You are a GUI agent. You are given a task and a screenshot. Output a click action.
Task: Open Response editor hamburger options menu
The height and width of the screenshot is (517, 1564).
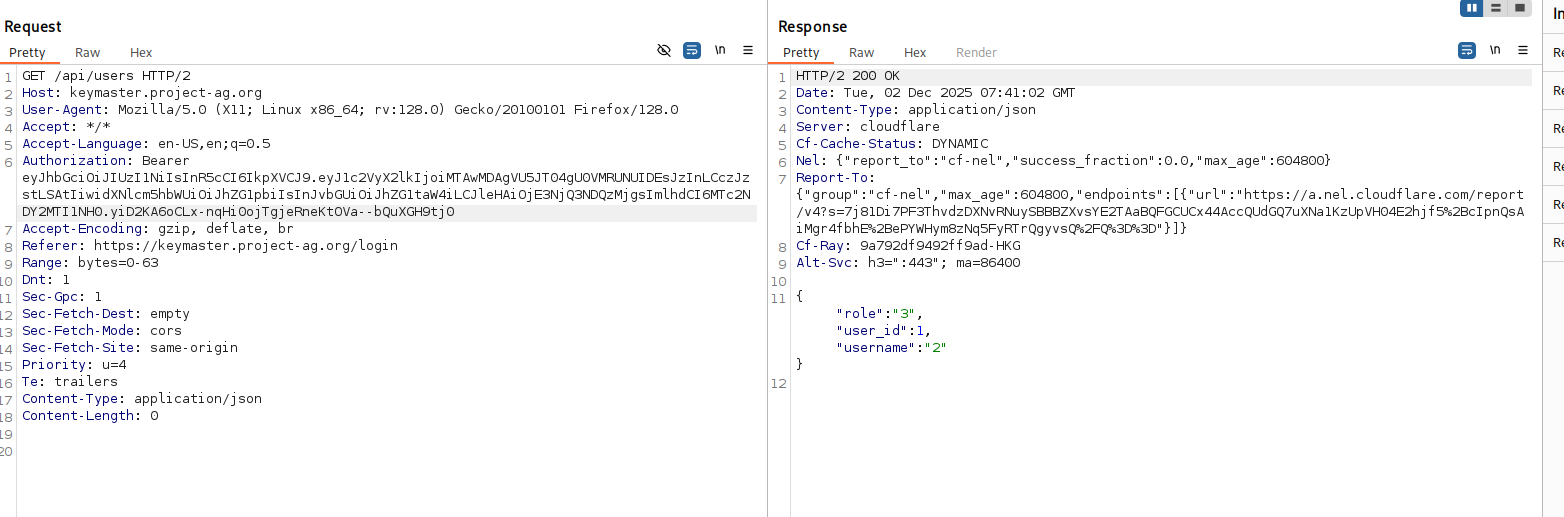coord(1523,50)
